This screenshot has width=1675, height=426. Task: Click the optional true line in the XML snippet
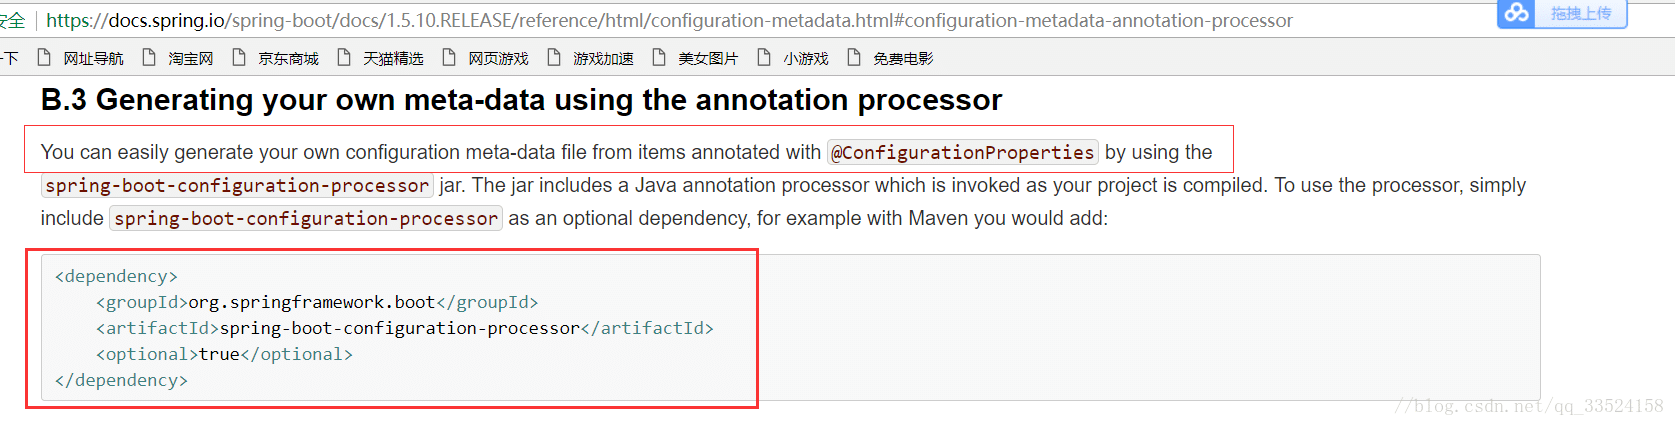pos(224,354)
